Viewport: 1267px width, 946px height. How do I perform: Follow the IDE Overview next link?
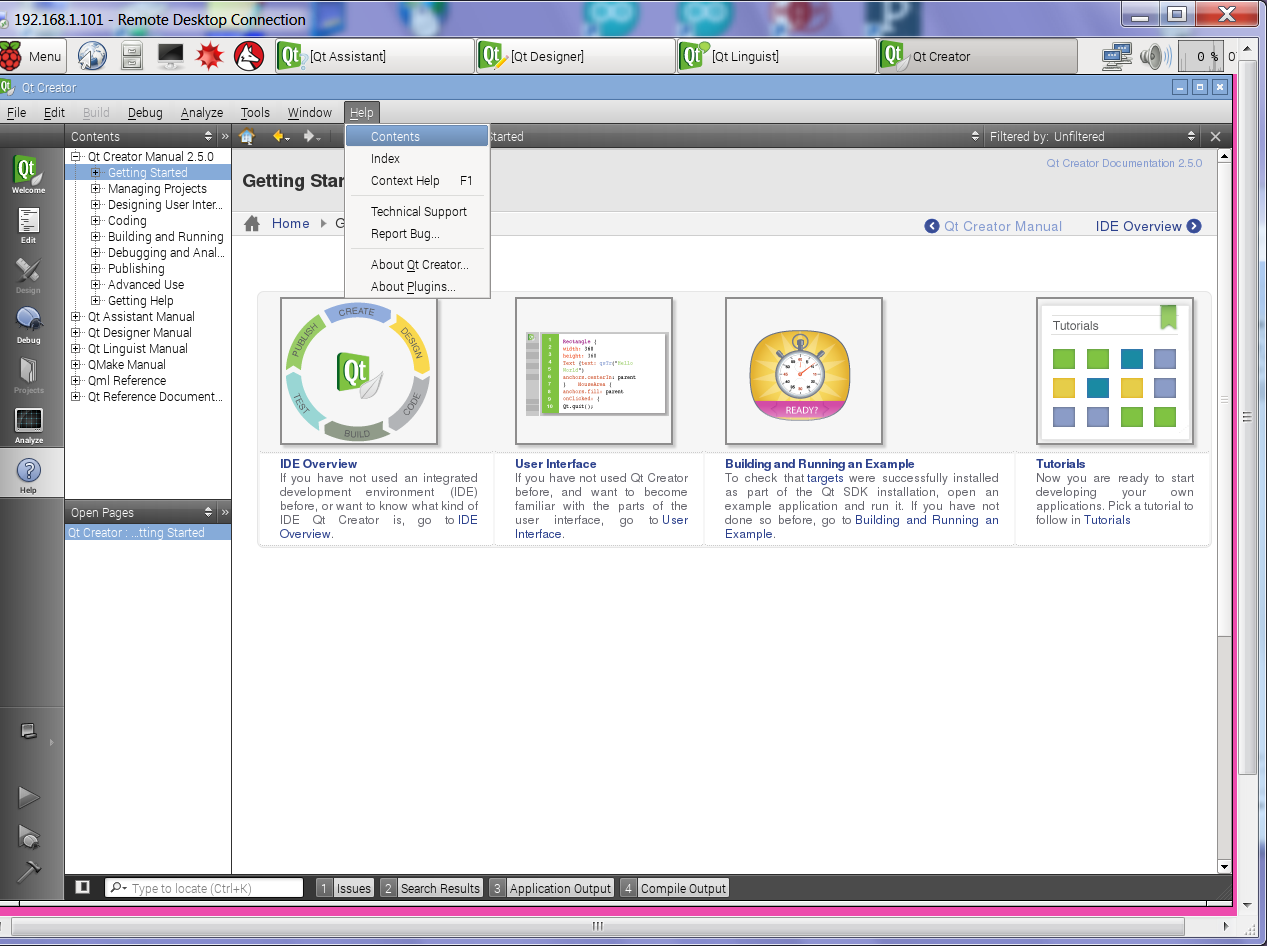click(1147, 226)
